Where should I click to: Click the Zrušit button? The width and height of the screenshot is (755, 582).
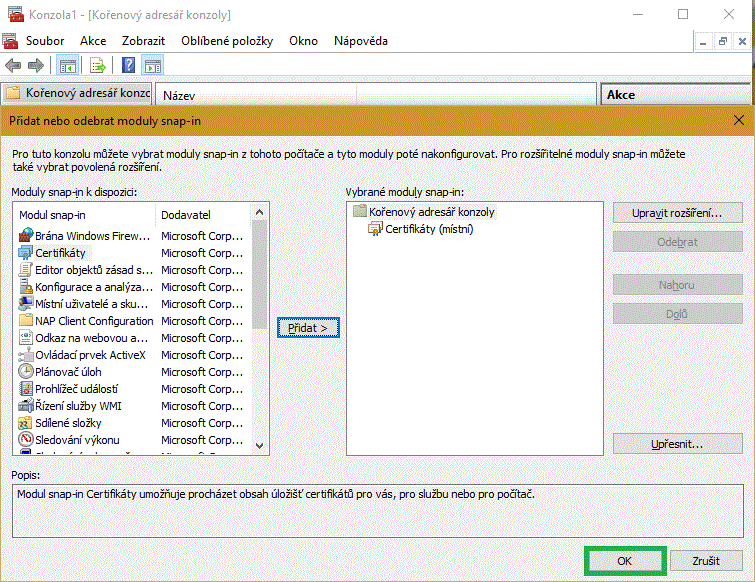click(x=707, y=561)
